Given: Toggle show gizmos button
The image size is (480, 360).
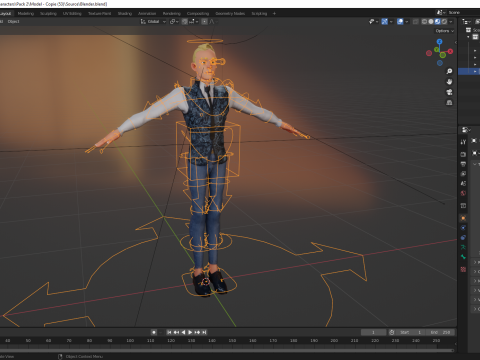Looking at the screenshot, I should [385, 21].
